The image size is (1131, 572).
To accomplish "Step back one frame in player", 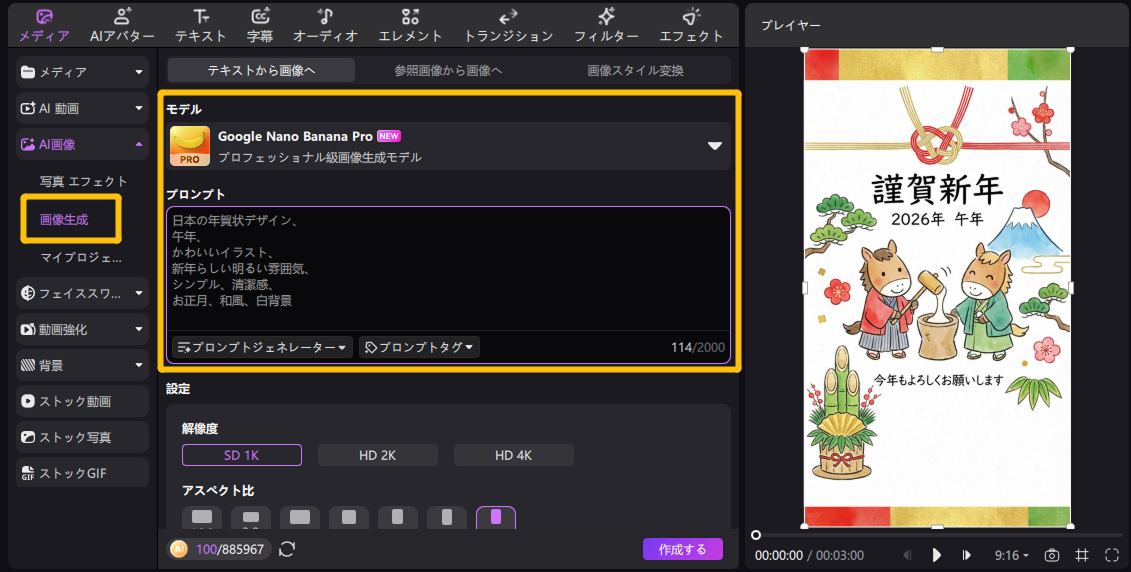I will tap(907, 555).
